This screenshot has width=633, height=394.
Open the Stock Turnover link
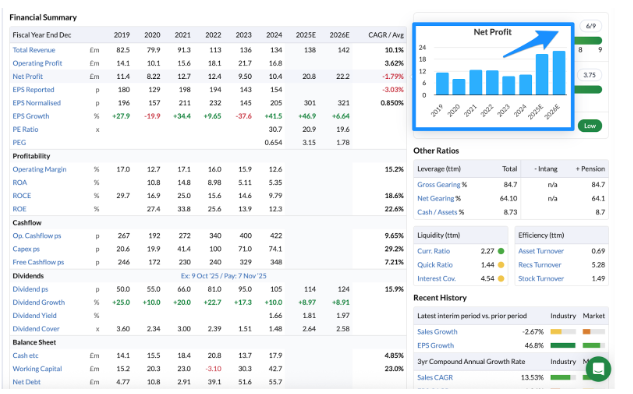point(541,279)
